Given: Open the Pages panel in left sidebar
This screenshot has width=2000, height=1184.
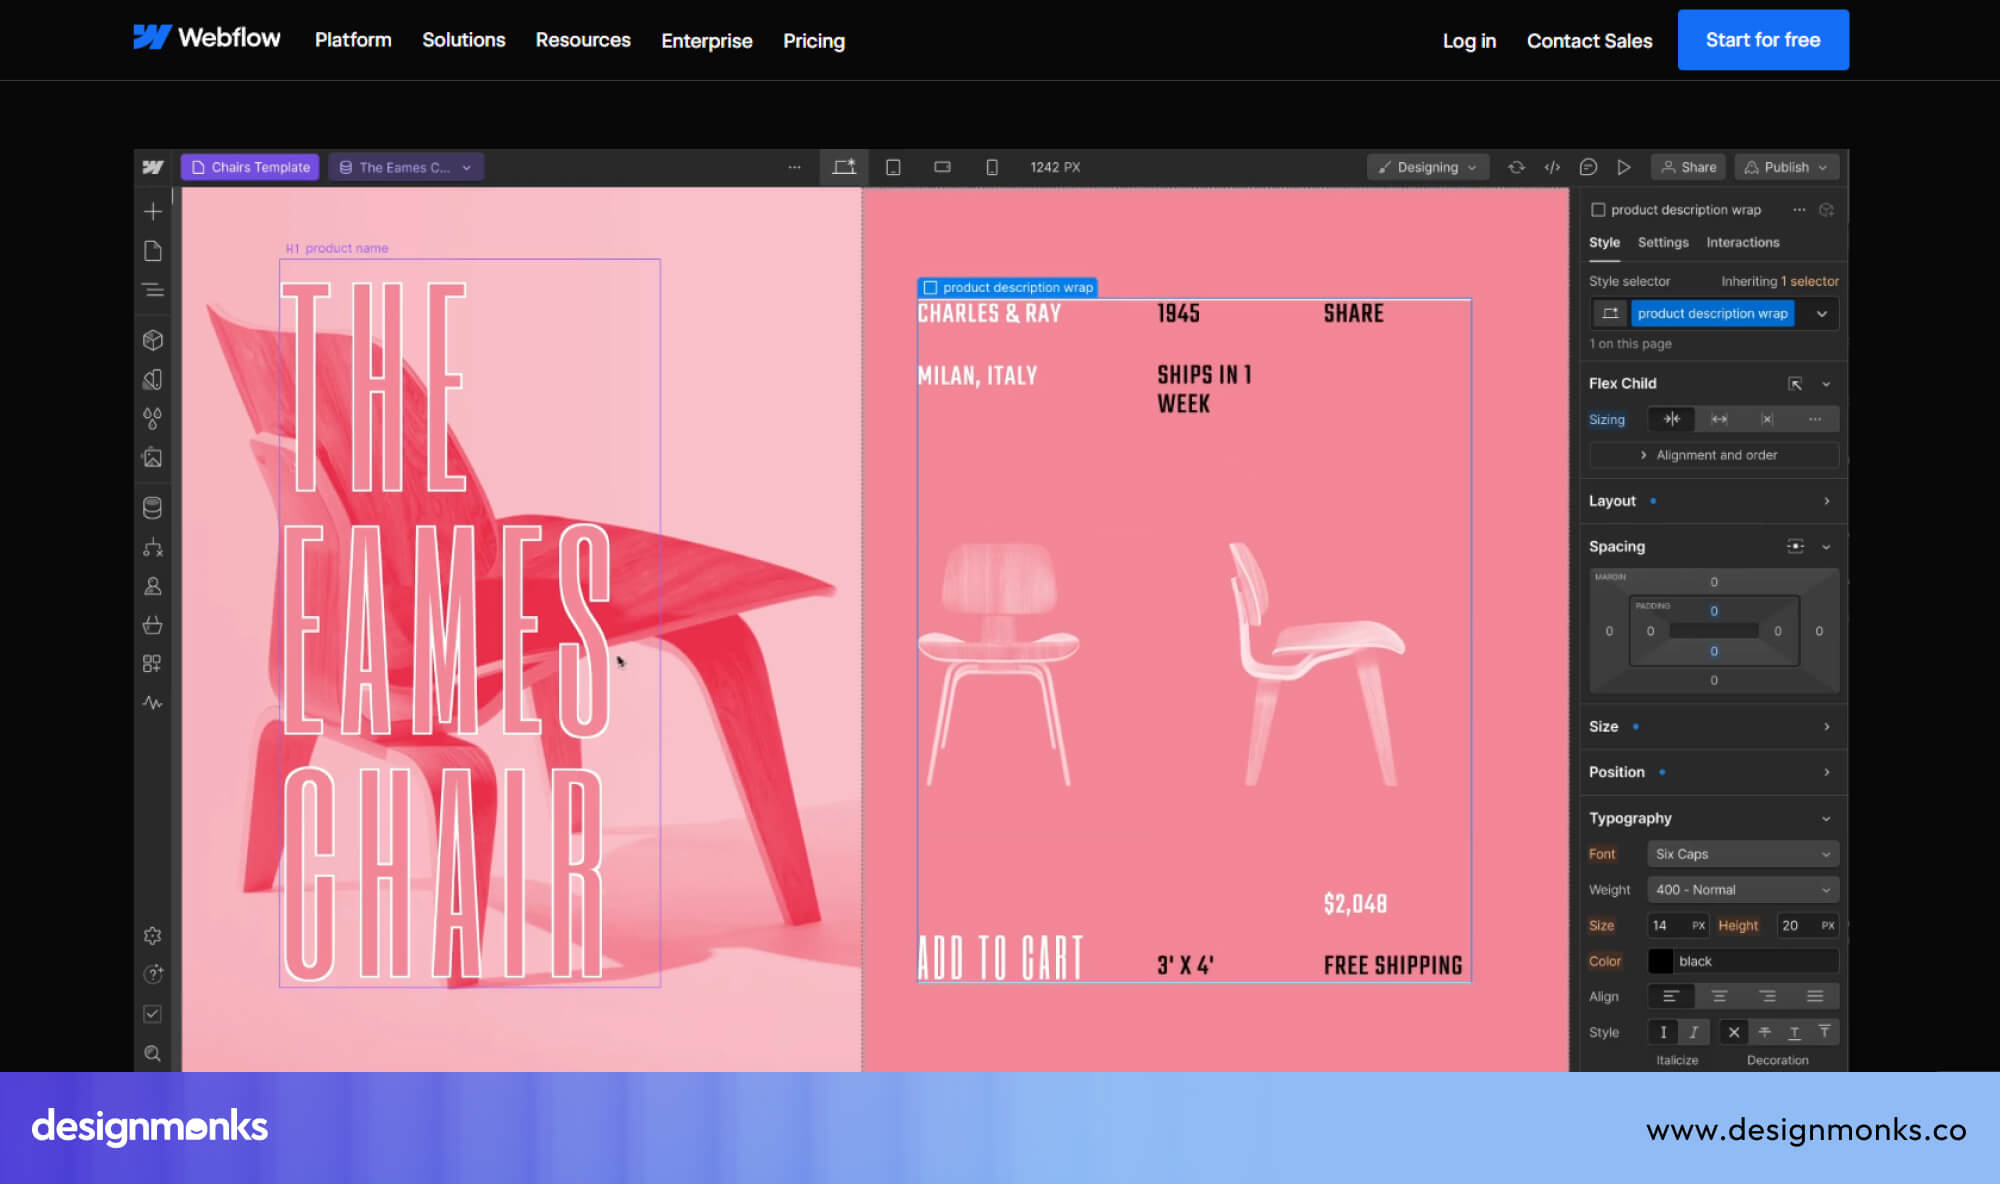Looking at the screenshot, I should [153, 251].
